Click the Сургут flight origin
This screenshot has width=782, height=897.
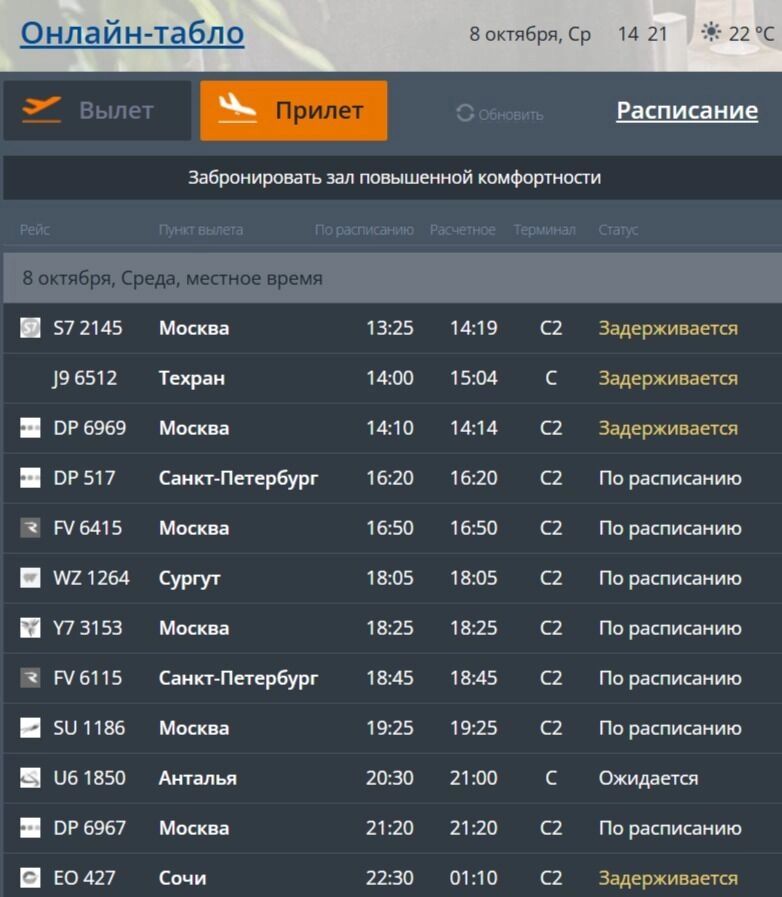tap(189, 578)
